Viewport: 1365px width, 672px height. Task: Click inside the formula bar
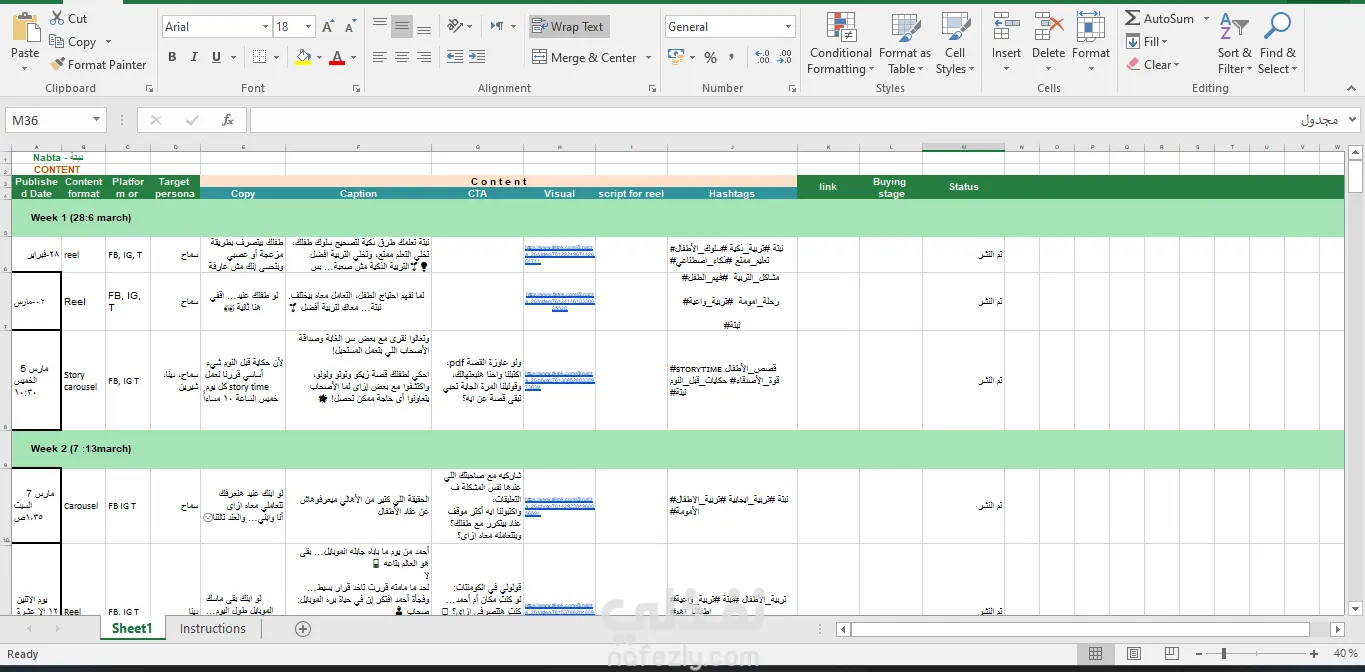point(795,120)
